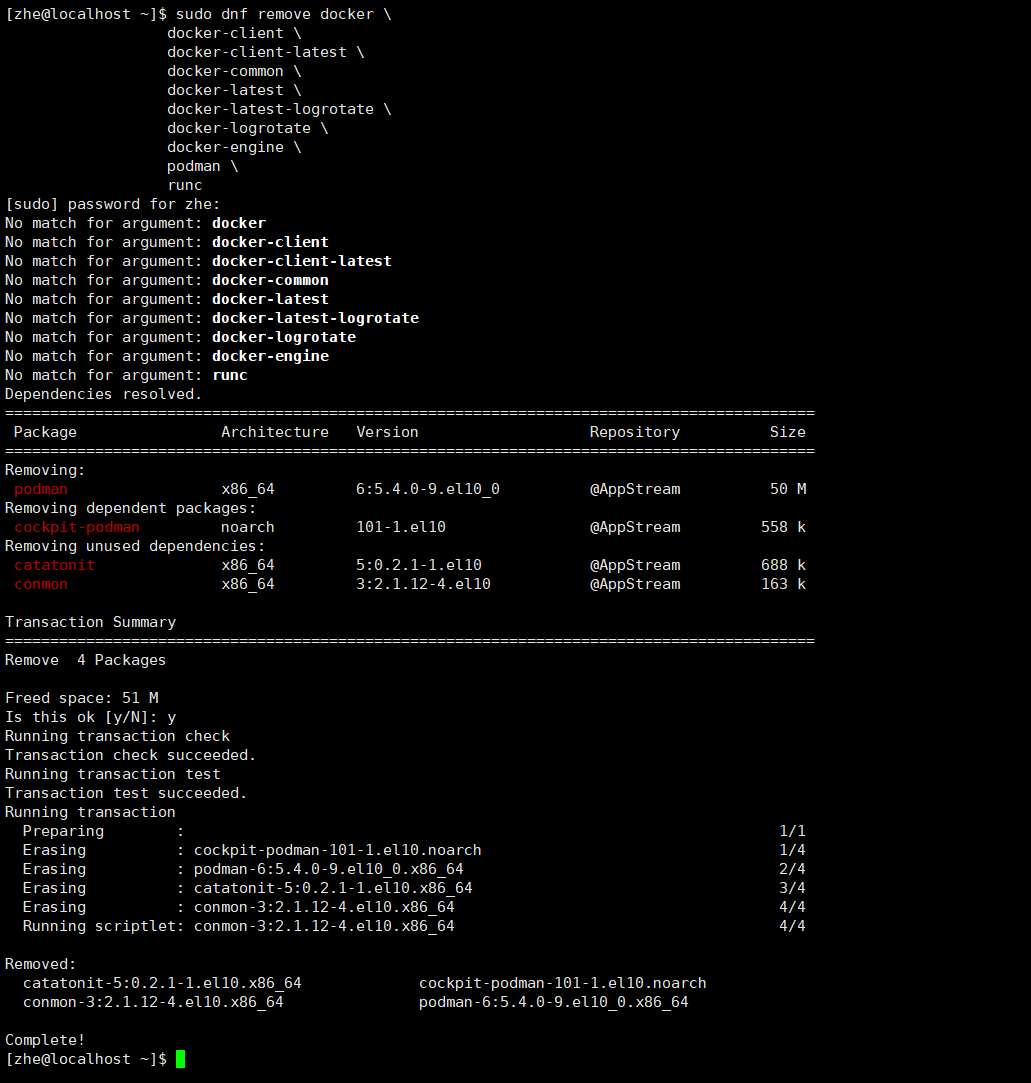The height and width of the screenshot is (1083, 1031).
Task: Click final '[zhe@localhost ~]$' prompt
Action: coord(86,1059)
